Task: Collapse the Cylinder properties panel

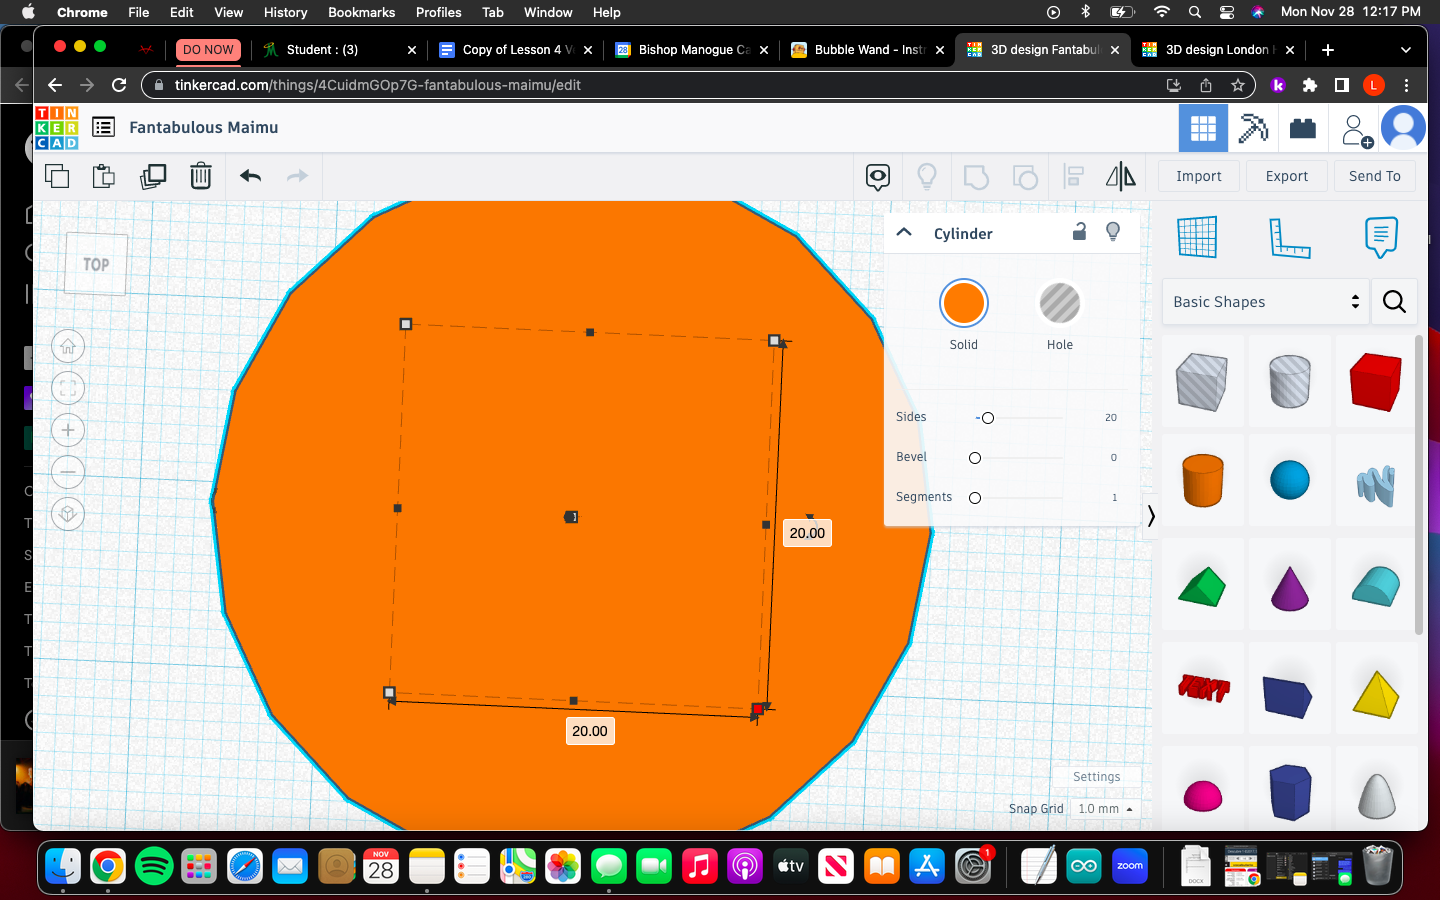Action: 904,231
